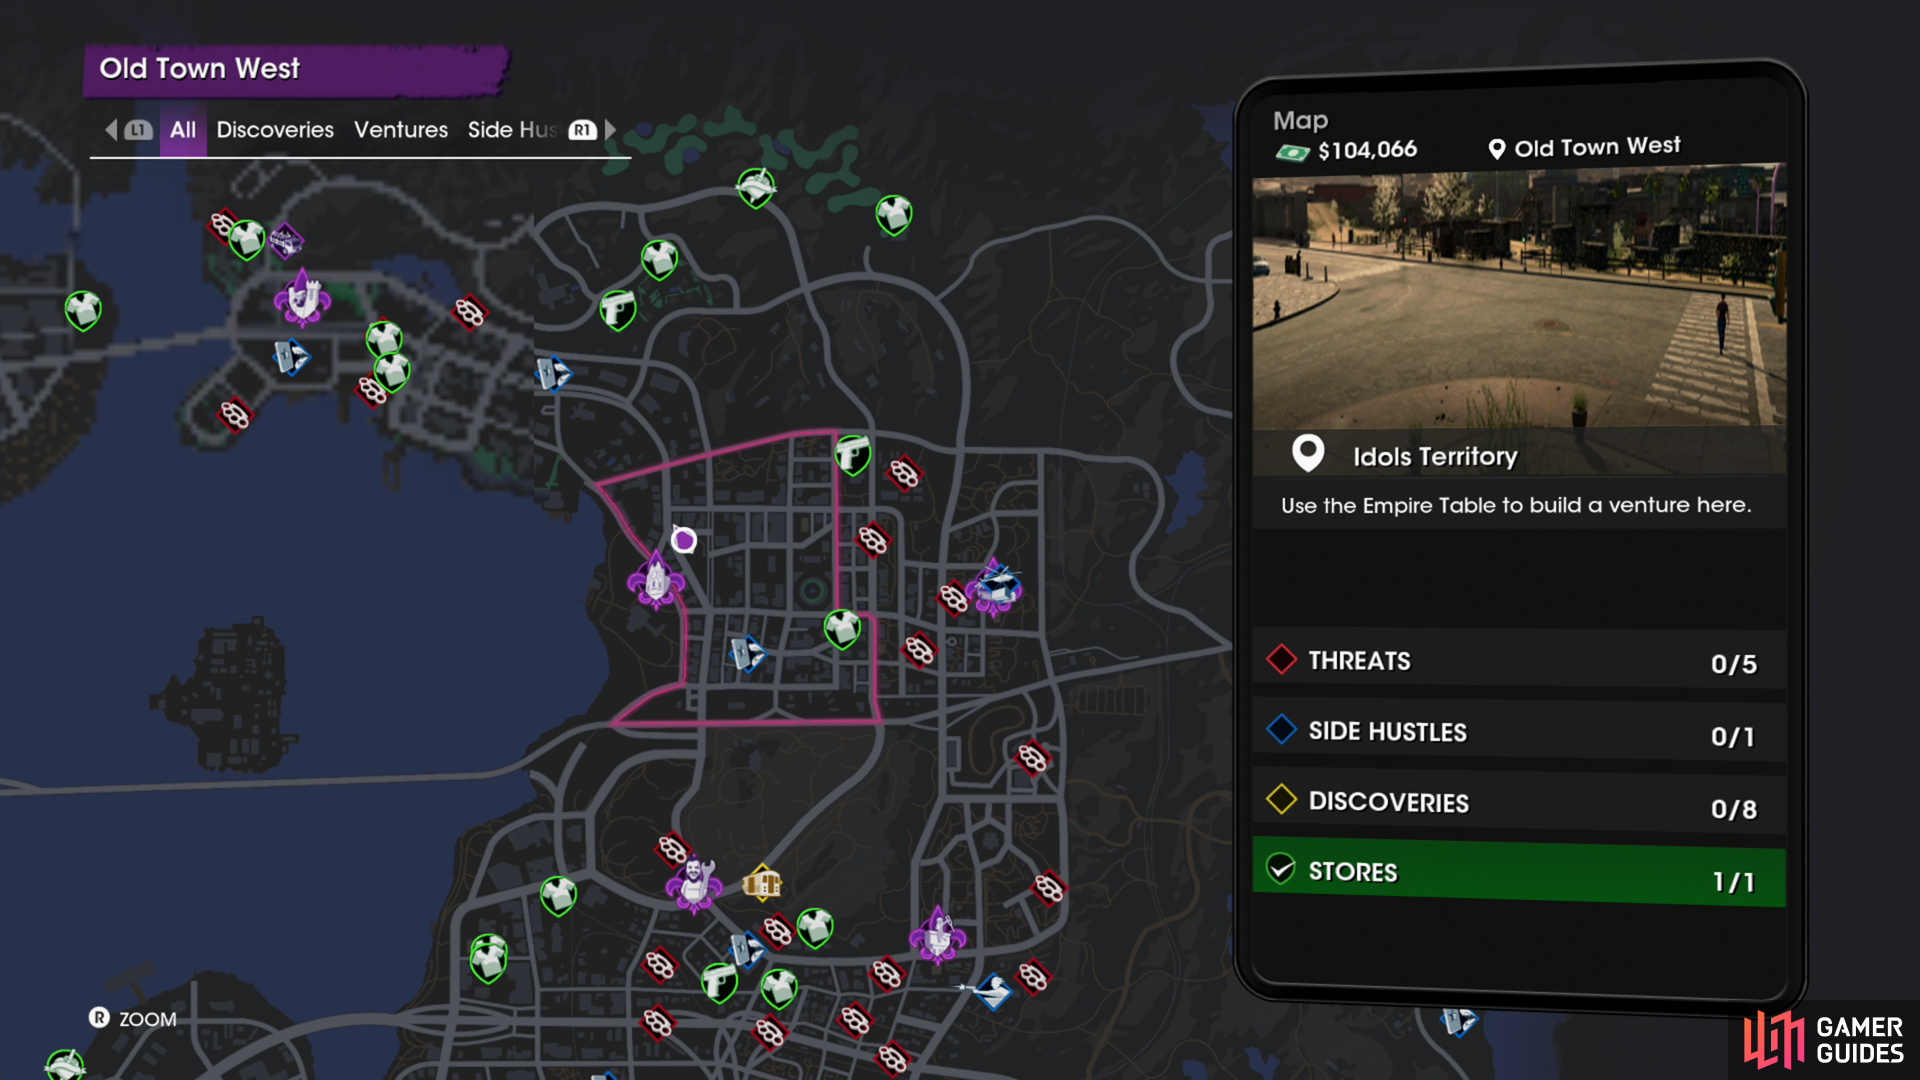This screenshot has width=1920, height=1080.
Task: Click the Old Town West location preview image
Action: click(x=1518, y=300)
